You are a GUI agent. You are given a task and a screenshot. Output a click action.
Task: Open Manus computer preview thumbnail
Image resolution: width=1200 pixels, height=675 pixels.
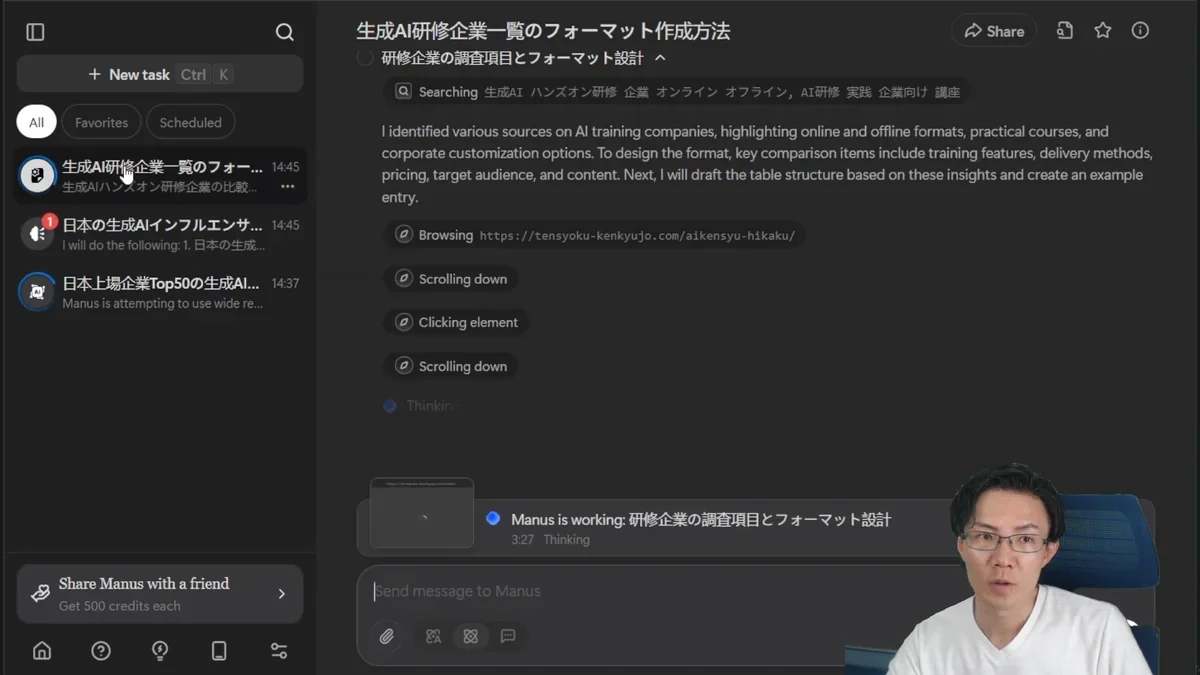click(422, 513)
